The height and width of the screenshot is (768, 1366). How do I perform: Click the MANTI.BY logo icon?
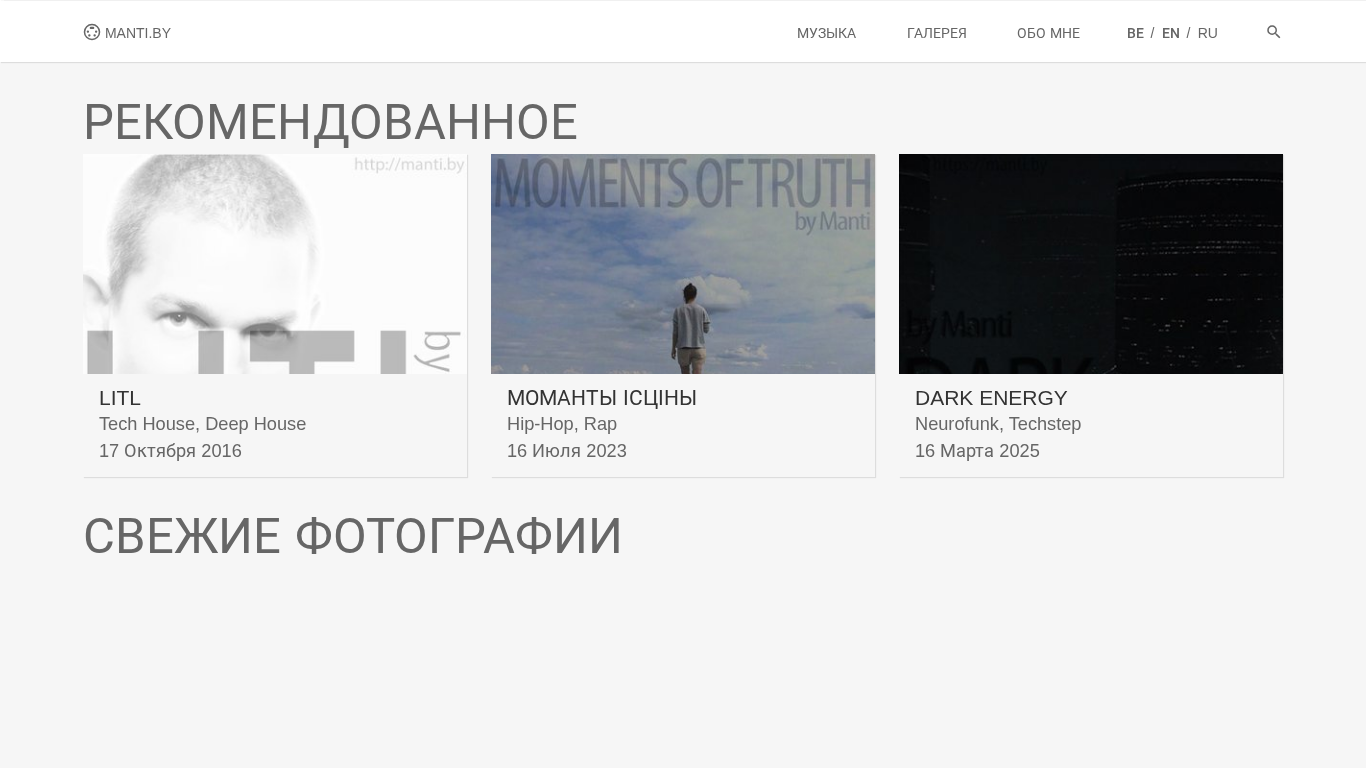[x=92, y=32]
